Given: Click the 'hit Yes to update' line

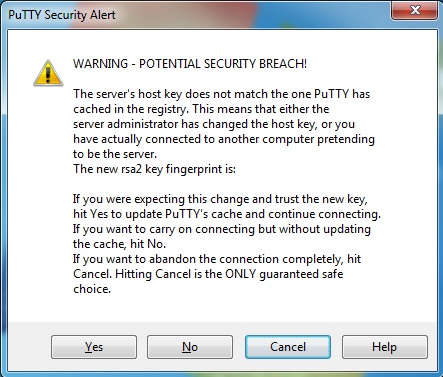Looking at the screenshot, I should [x=227, y=214].
